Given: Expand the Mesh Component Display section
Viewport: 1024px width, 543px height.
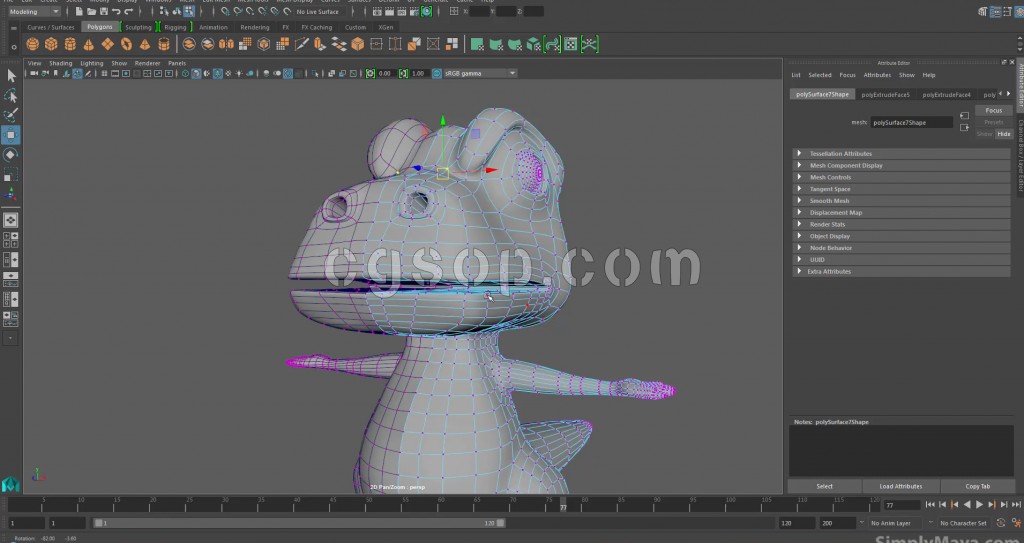Looking at the screenshot, I should coord(901,165).
